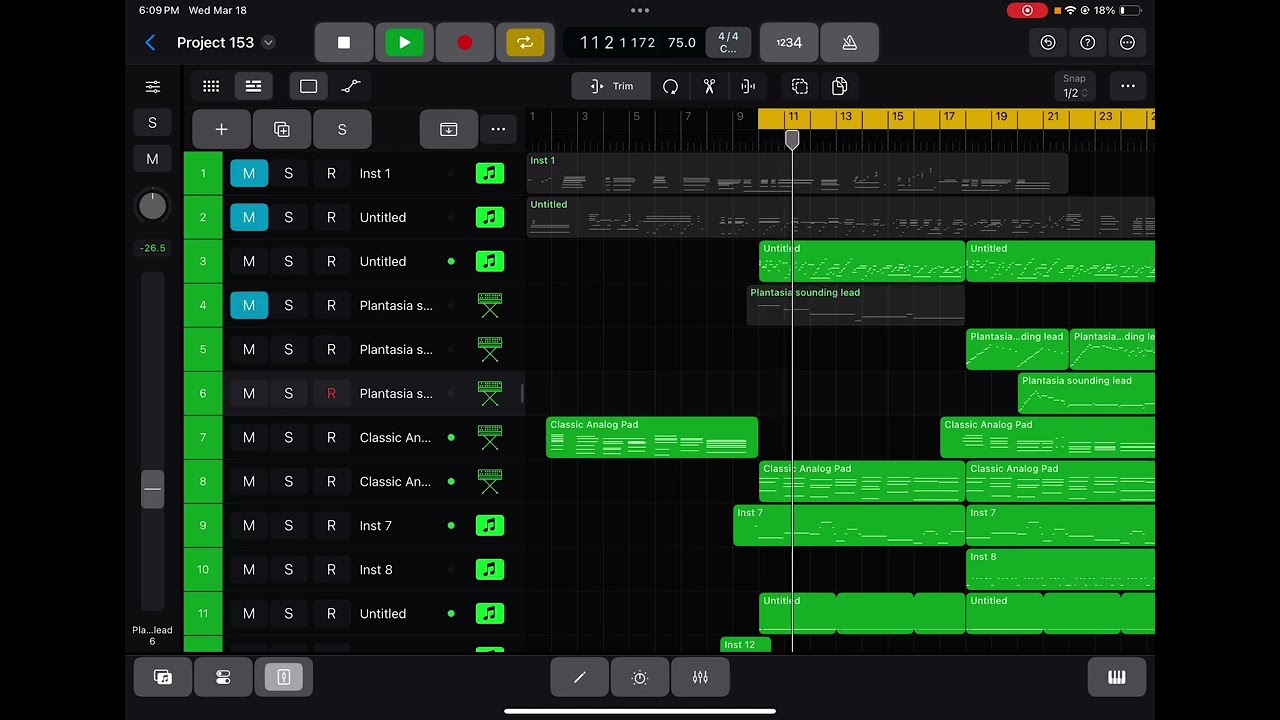Image resolution: width=1280 pixels, height=720 pixels.
Task: Select the multi-select marquee icon
Action: (x=800, y=86)
